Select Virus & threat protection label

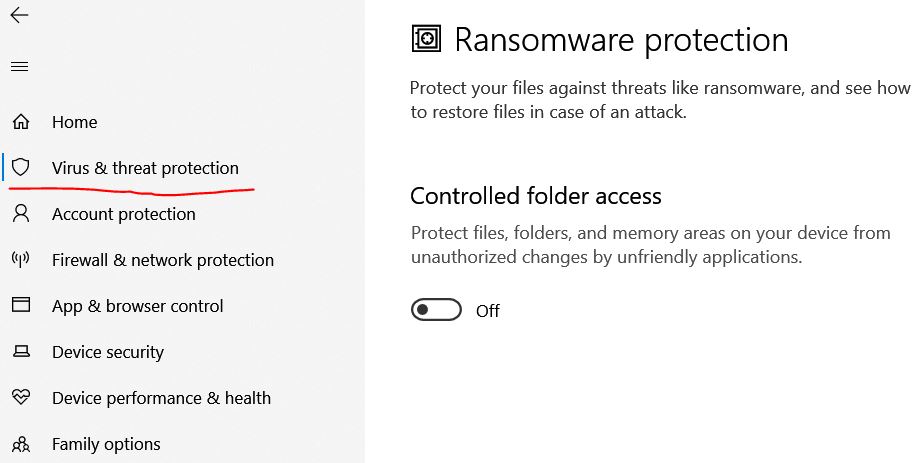(145, 168)
